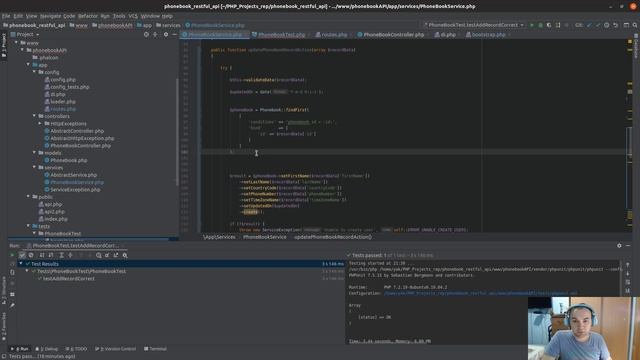Switch to bootstrap.php editor tab

[x=488, y=35]
